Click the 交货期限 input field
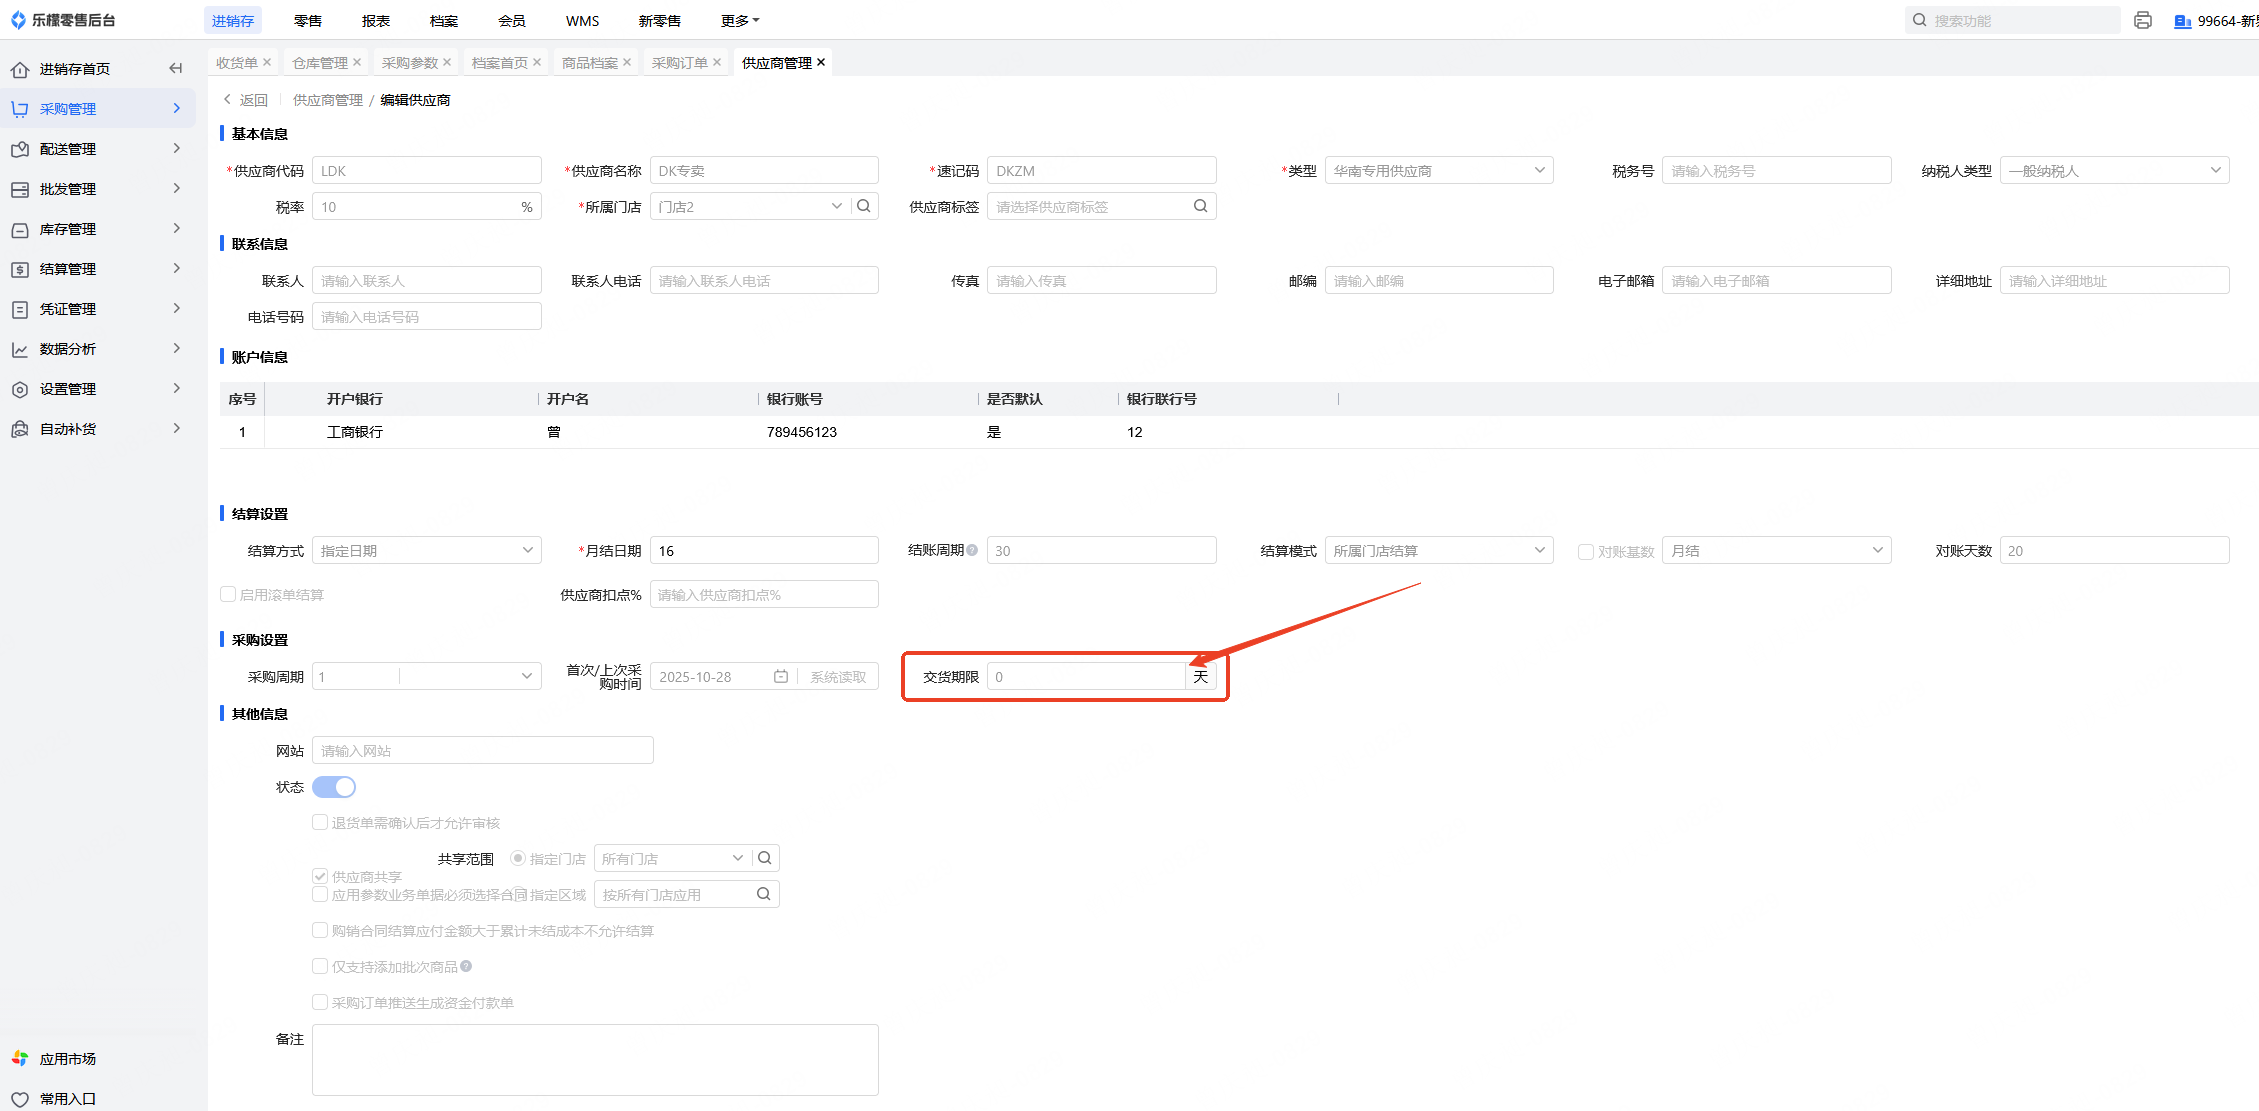Viewport: 2259px width, 1111px height. tap(1086, 677)
